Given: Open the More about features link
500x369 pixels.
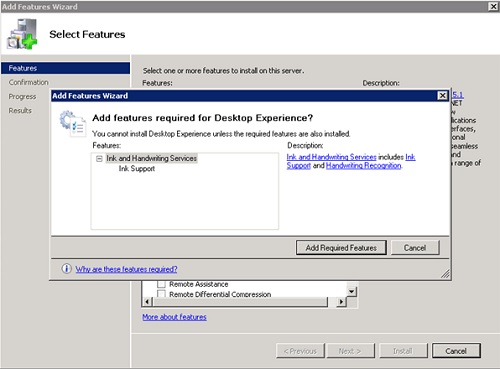Looking at the screenshot, I should tap(174, 317).
